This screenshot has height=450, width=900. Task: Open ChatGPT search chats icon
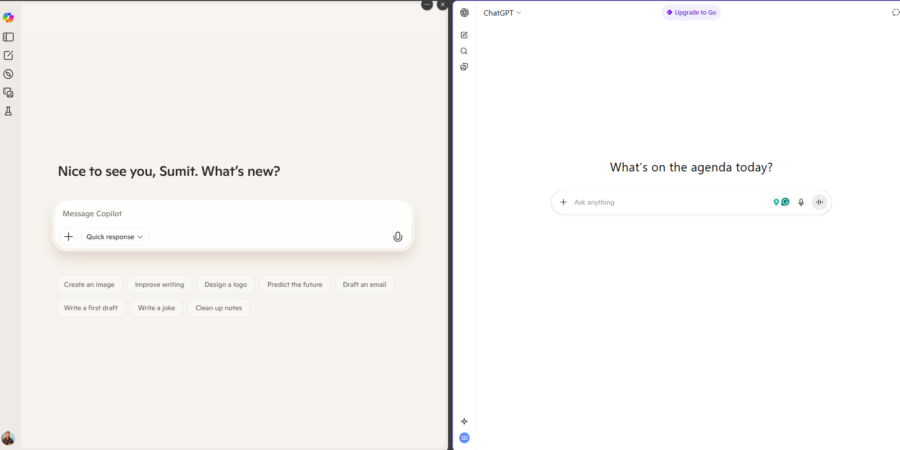tap(464, 51)
